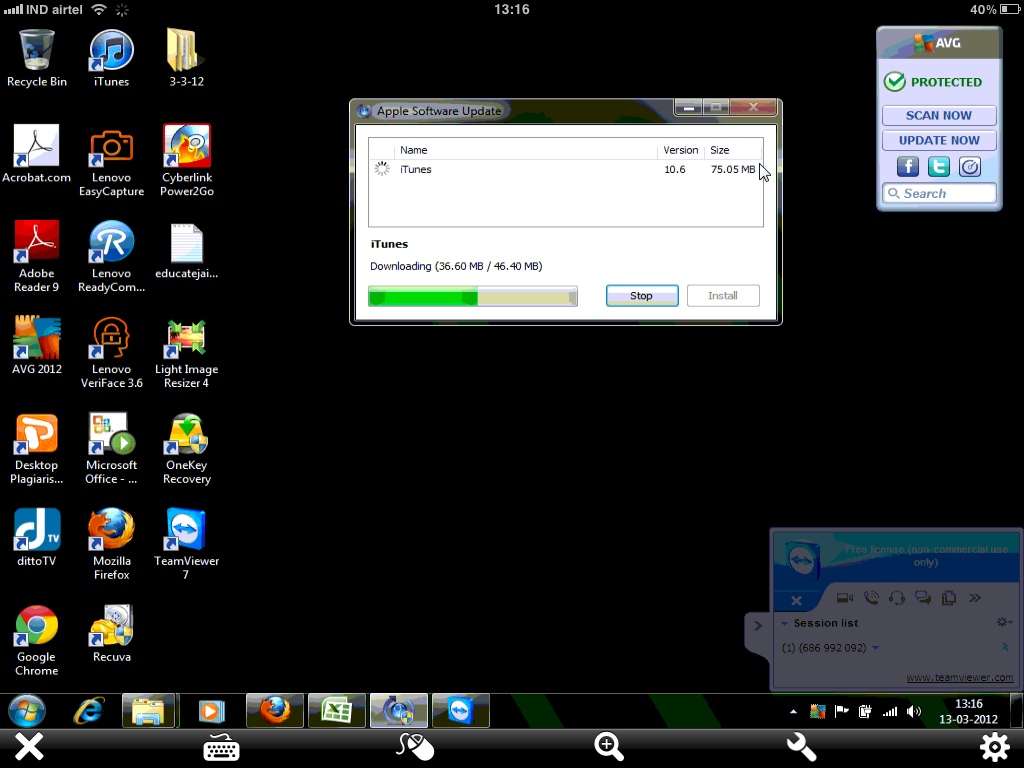Screen dimensions: 1024x768
Task: Expand more TeamViewer panel tools chevron
Action: click(975, 598)
